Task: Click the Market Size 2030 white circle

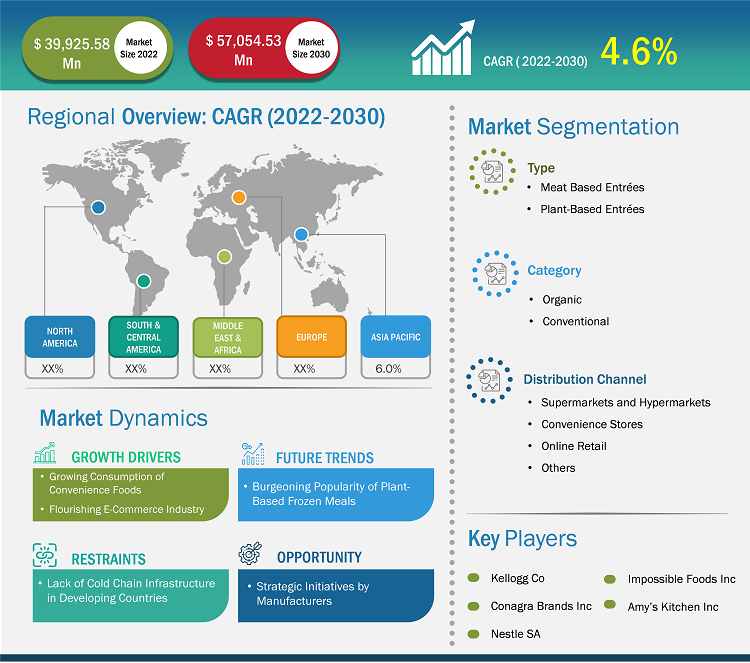Action: click(311, 48)
